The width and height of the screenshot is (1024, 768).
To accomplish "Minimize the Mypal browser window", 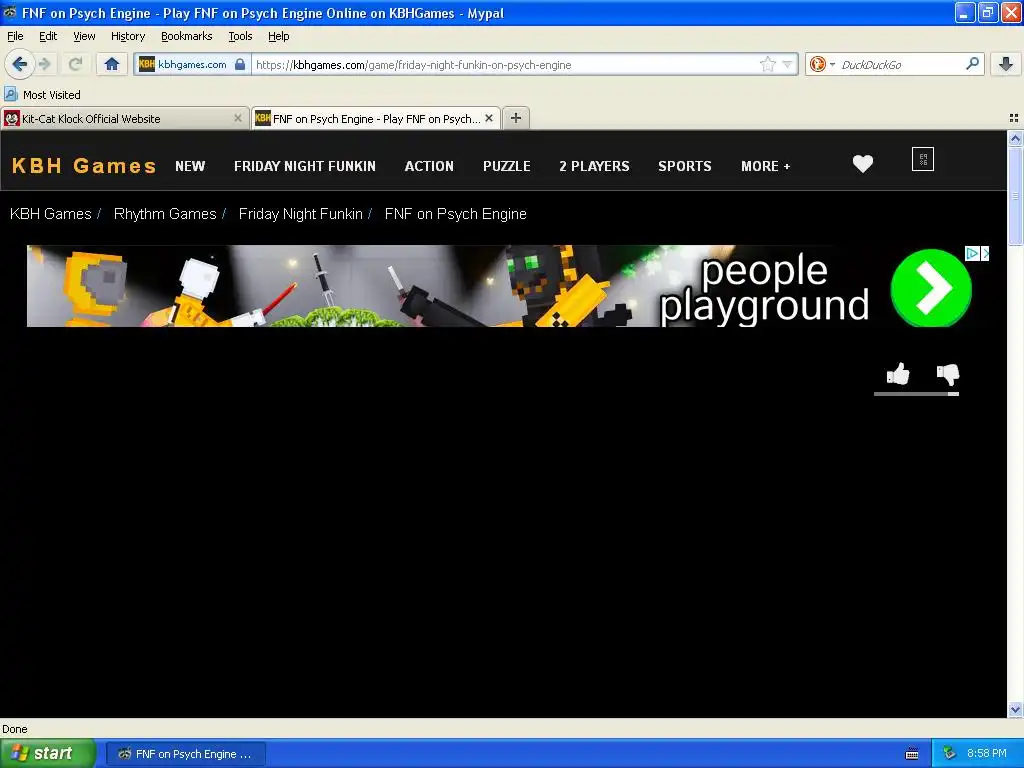I will tap(965, 12).
